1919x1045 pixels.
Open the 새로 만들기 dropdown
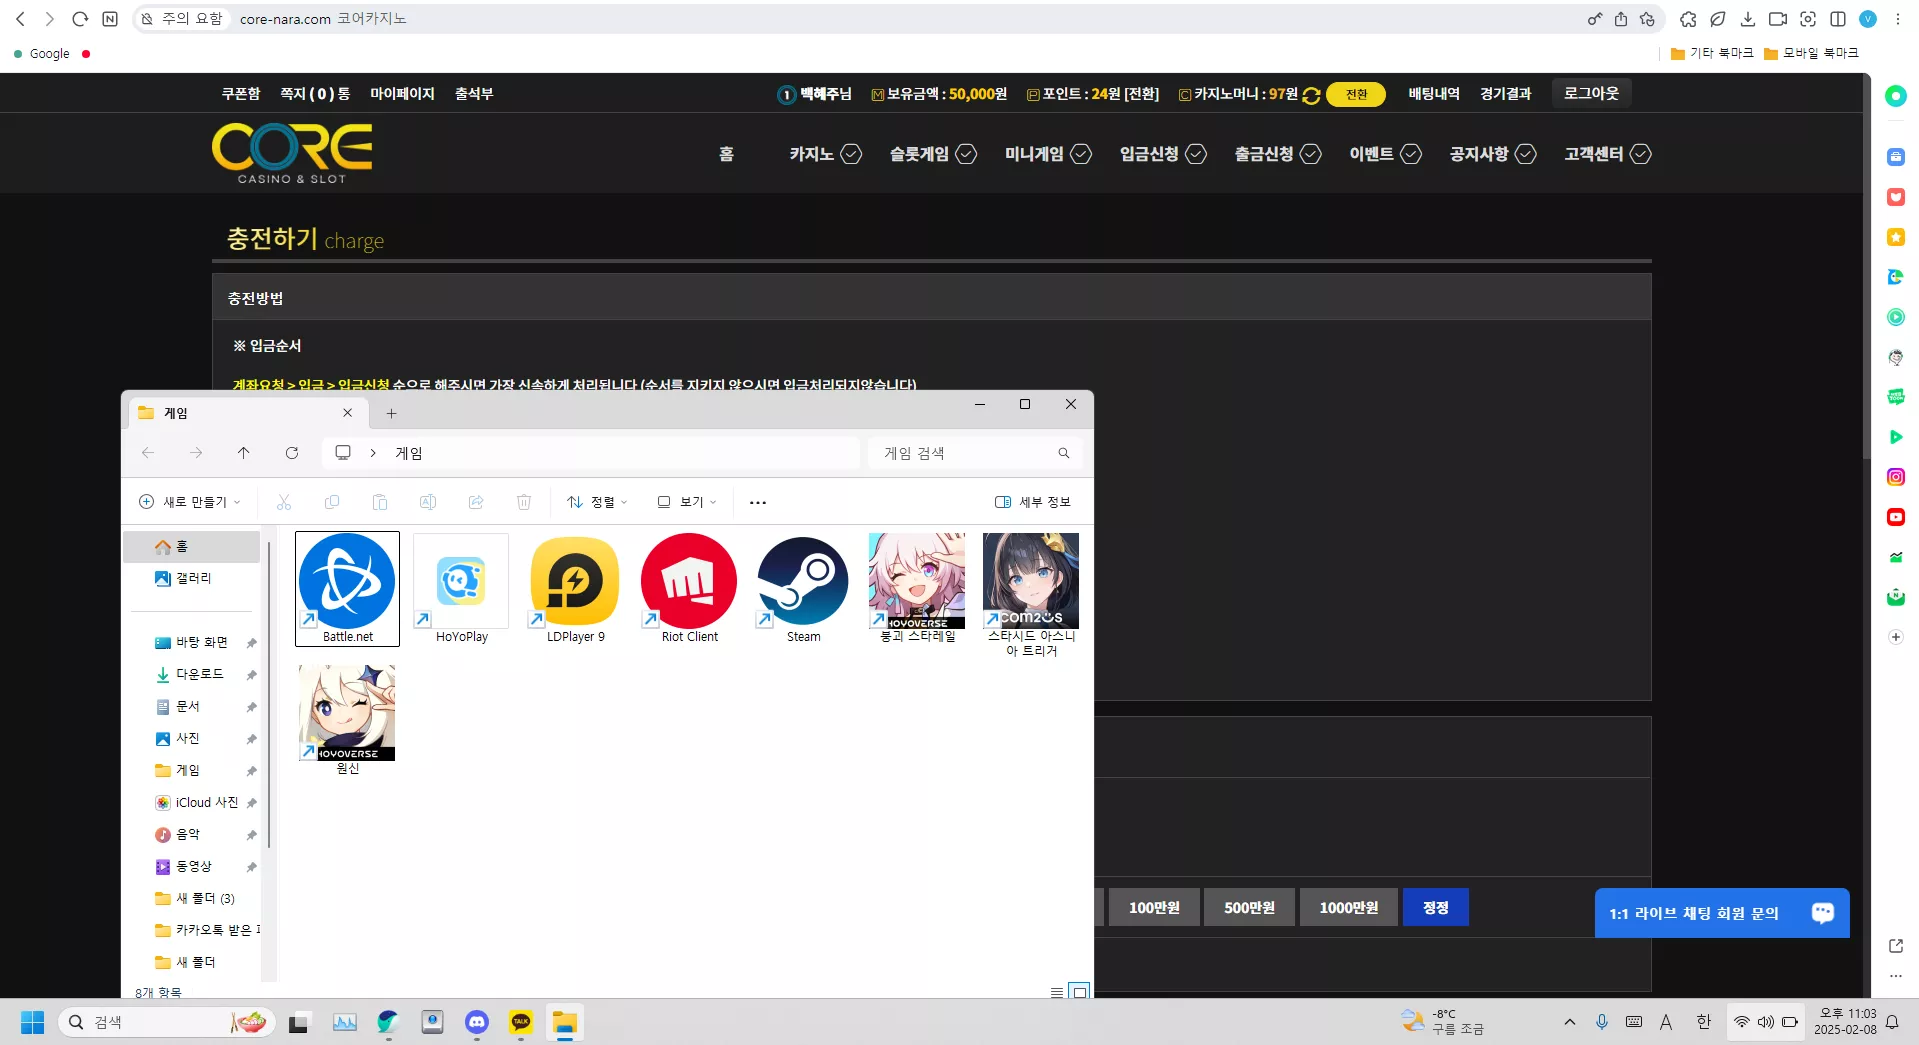(190, 502)
